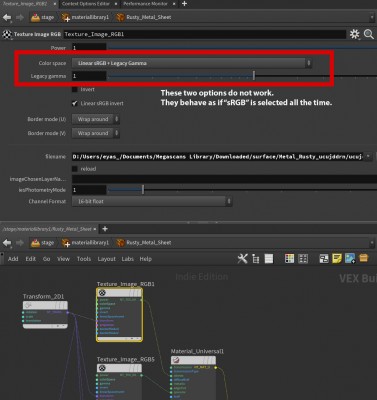Uncheck Linear sRGB invert option
Screen dimensions: 377x400
click(x=75, y=103)
